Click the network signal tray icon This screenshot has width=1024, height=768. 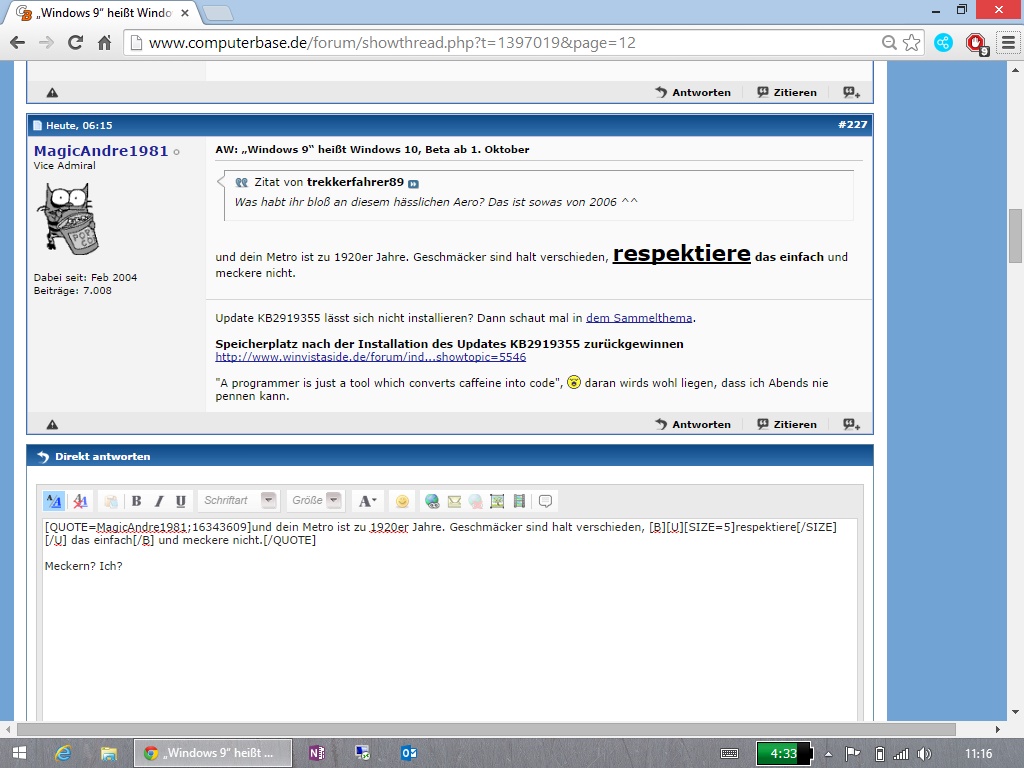point(901,754)
